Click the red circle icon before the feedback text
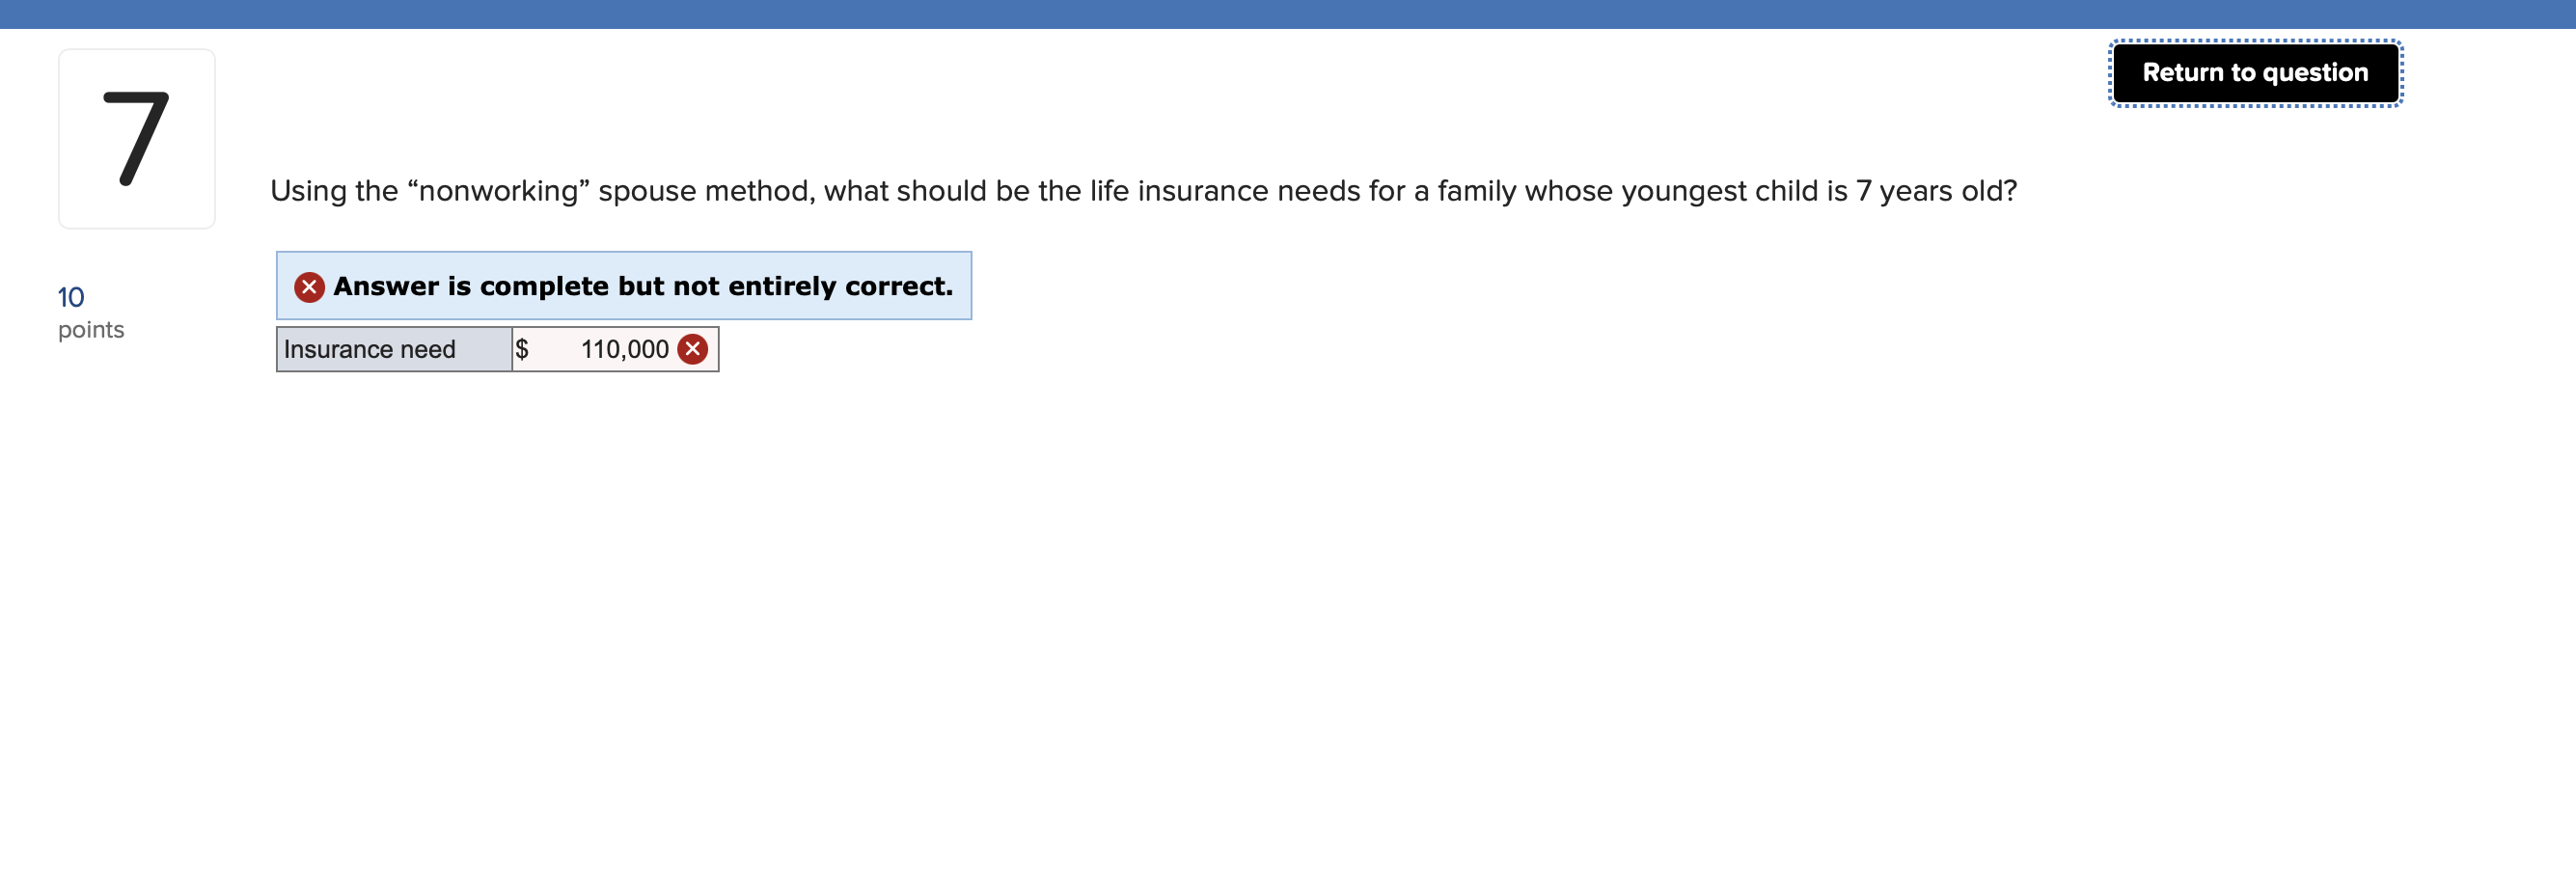2576x872 pixels. tap(309, 286)
